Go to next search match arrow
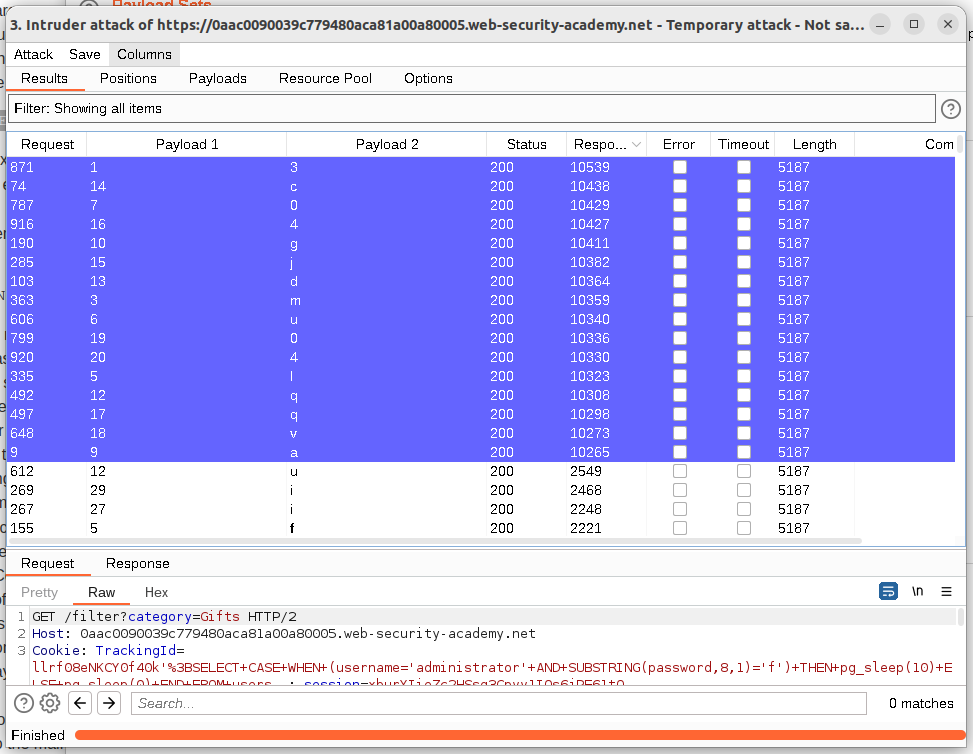Viewport: 973px width, 754px height. tap(109, 703)
